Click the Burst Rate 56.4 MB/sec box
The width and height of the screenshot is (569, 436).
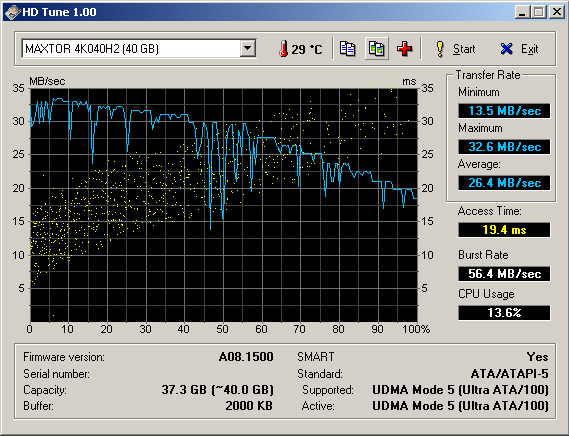pos(504,273)
